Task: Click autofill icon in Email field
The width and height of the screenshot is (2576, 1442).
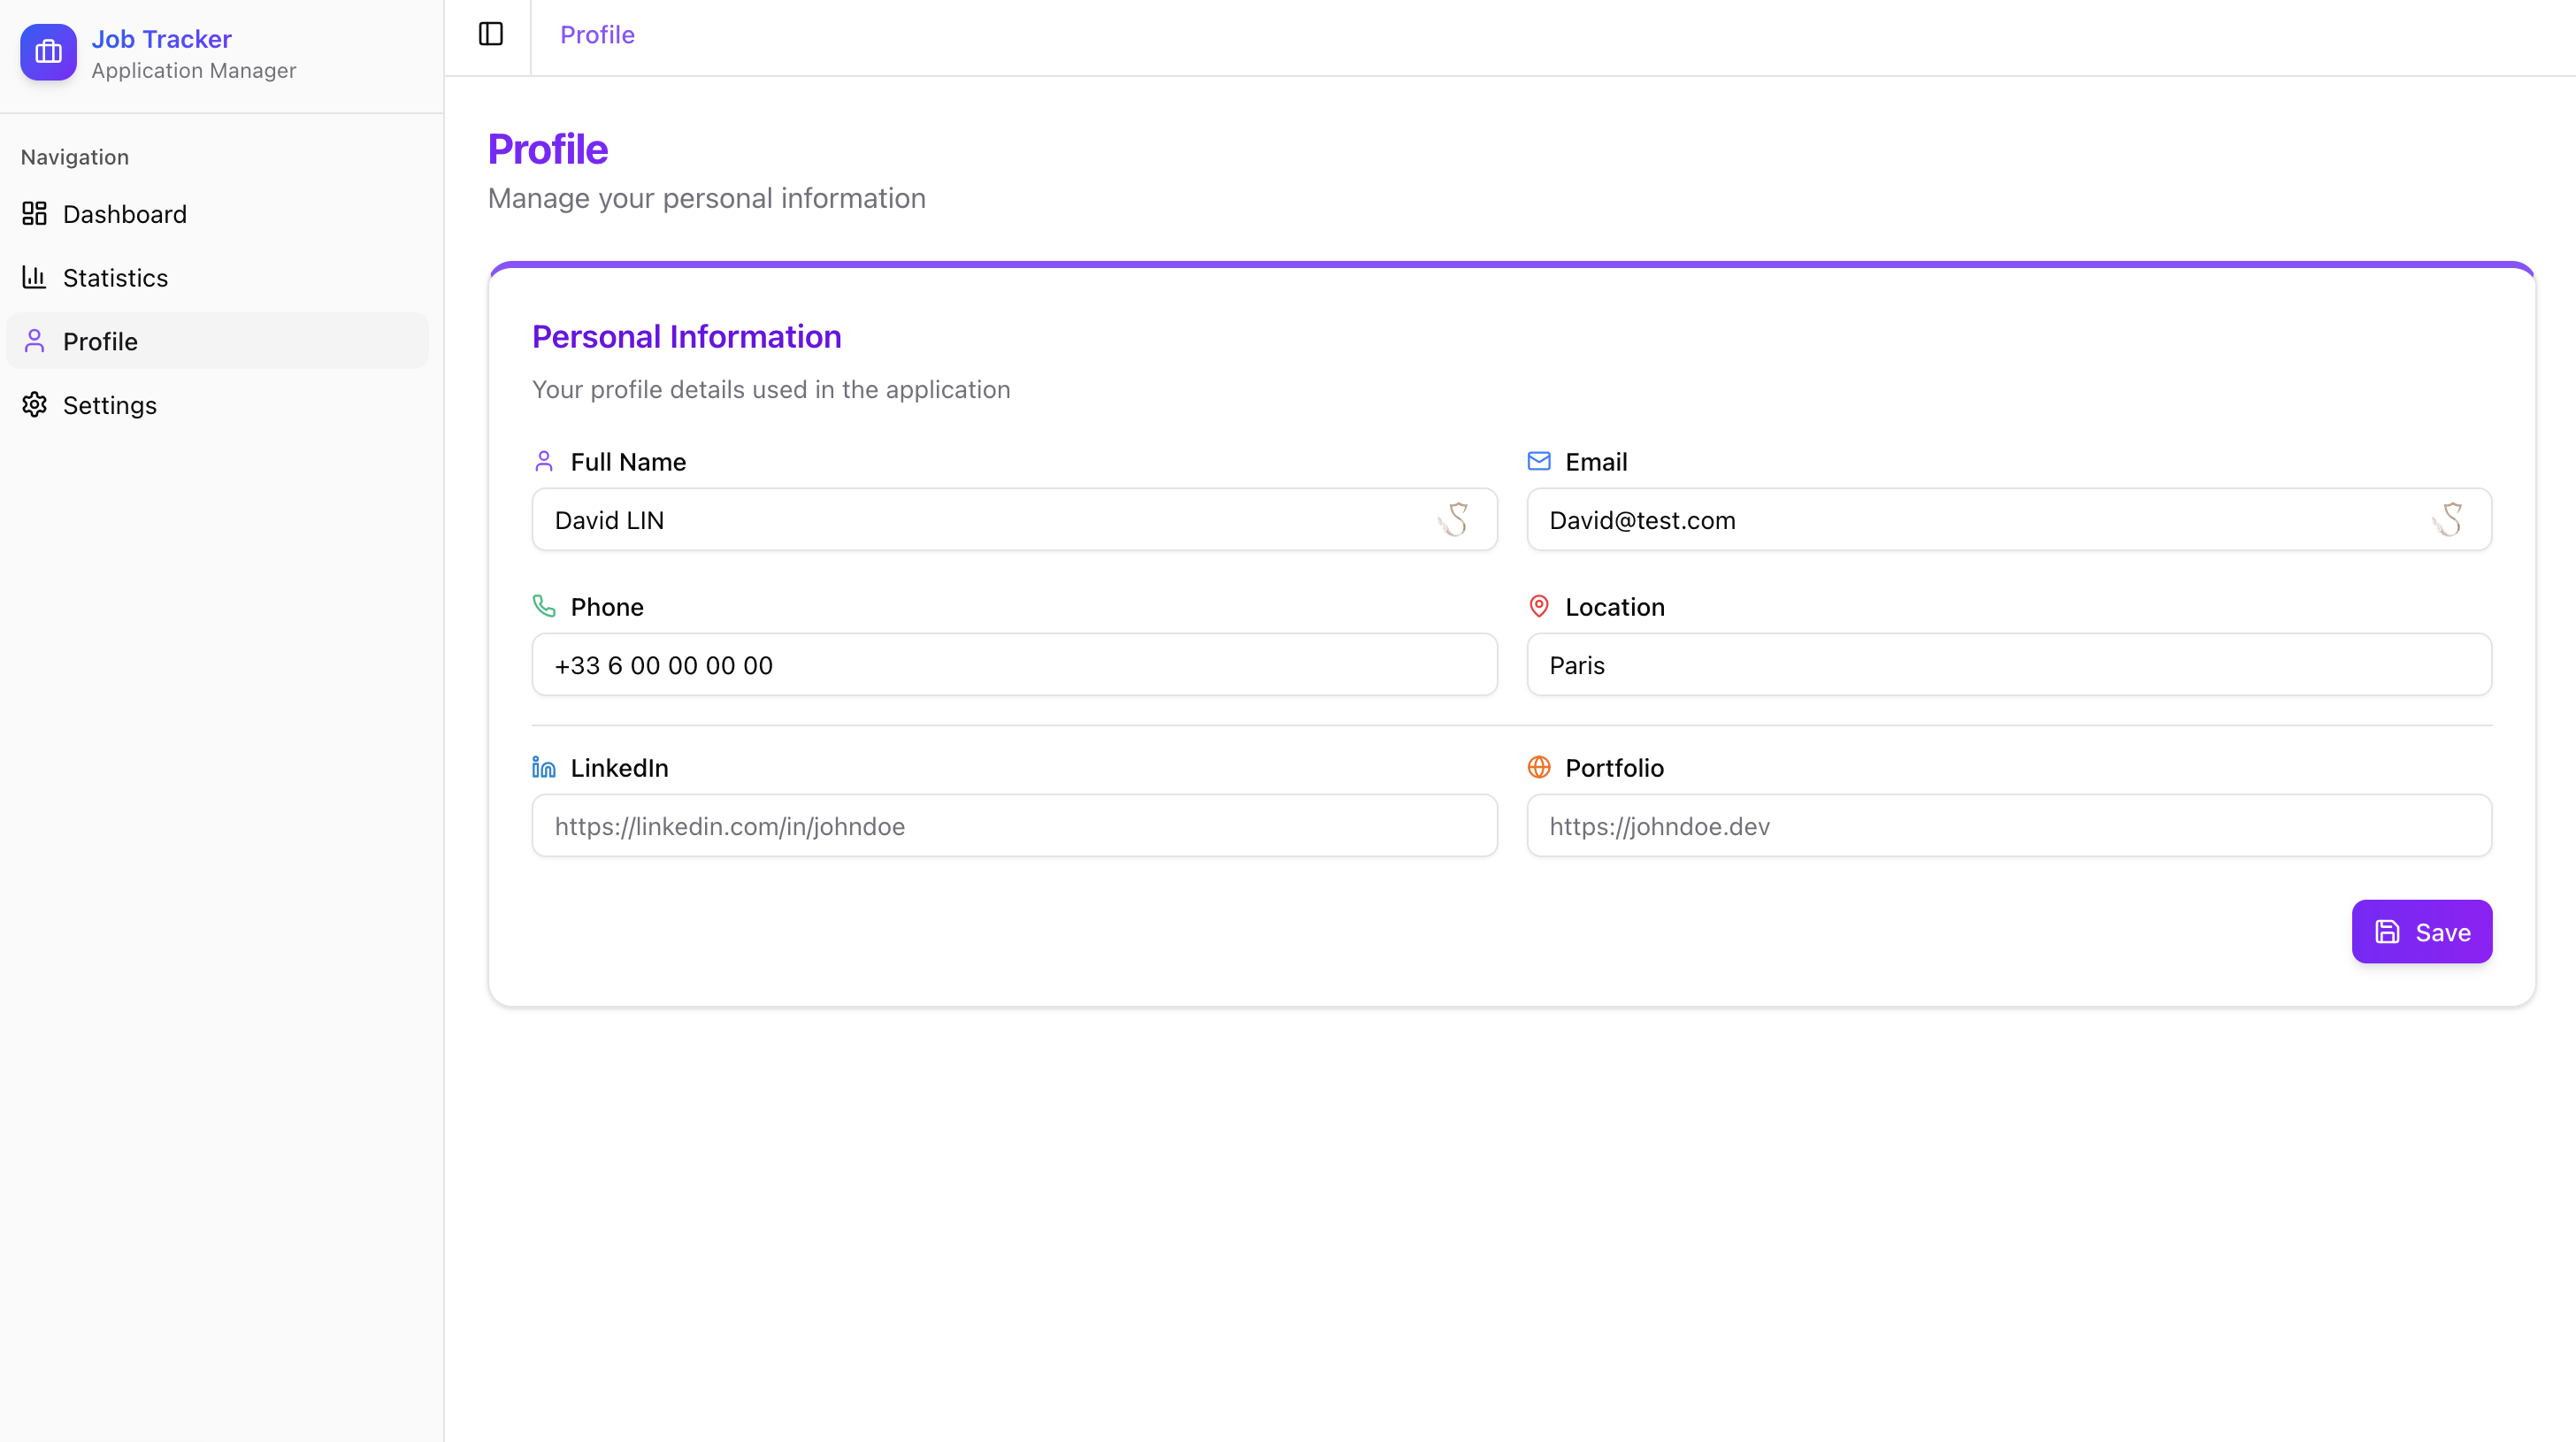Action: [x=2448, y=520]
